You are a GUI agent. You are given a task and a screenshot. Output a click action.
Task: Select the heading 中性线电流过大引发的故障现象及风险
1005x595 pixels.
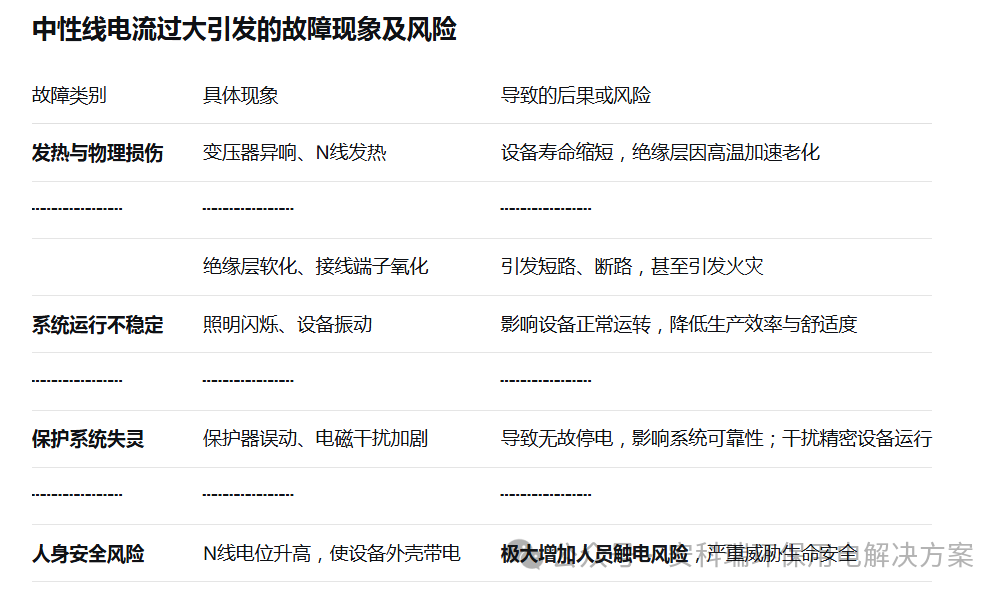244,29
